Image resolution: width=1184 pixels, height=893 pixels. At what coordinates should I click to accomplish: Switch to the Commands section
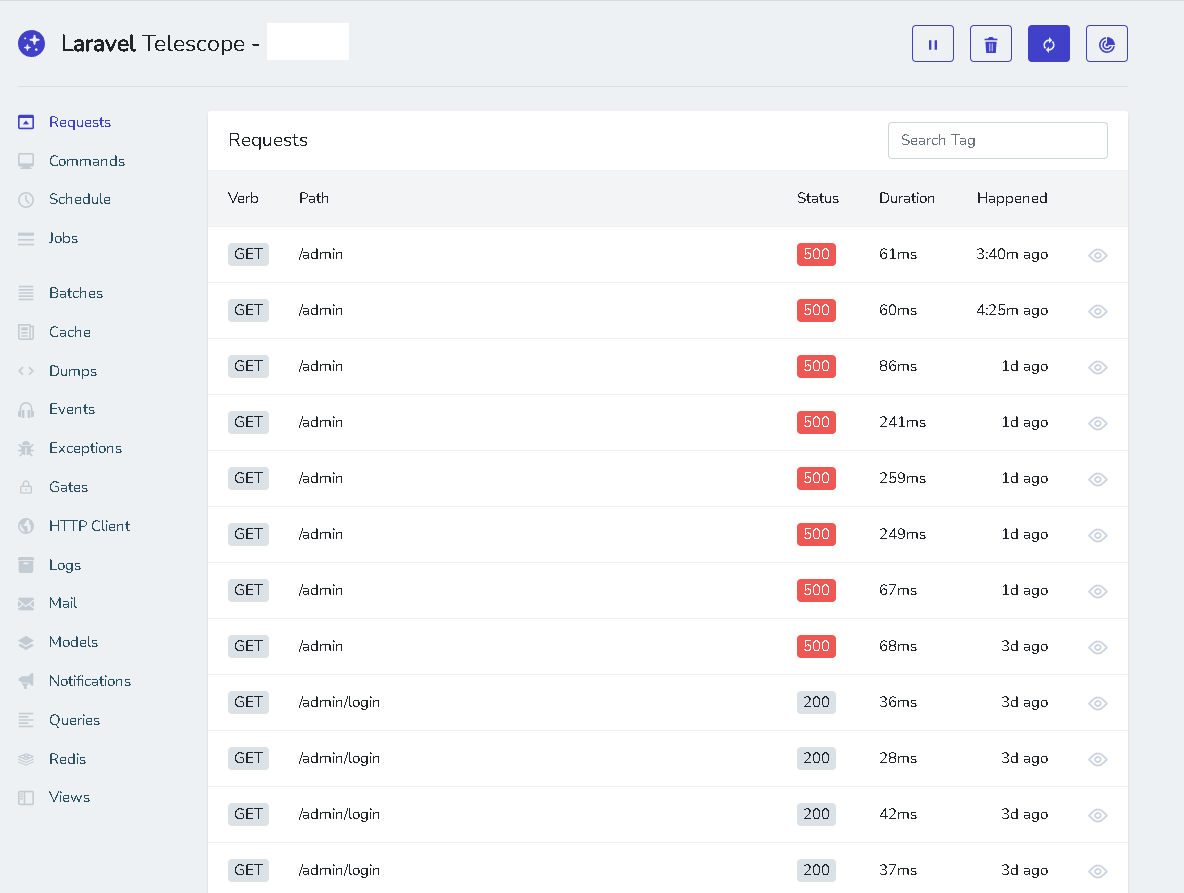(x=87, y=160)
